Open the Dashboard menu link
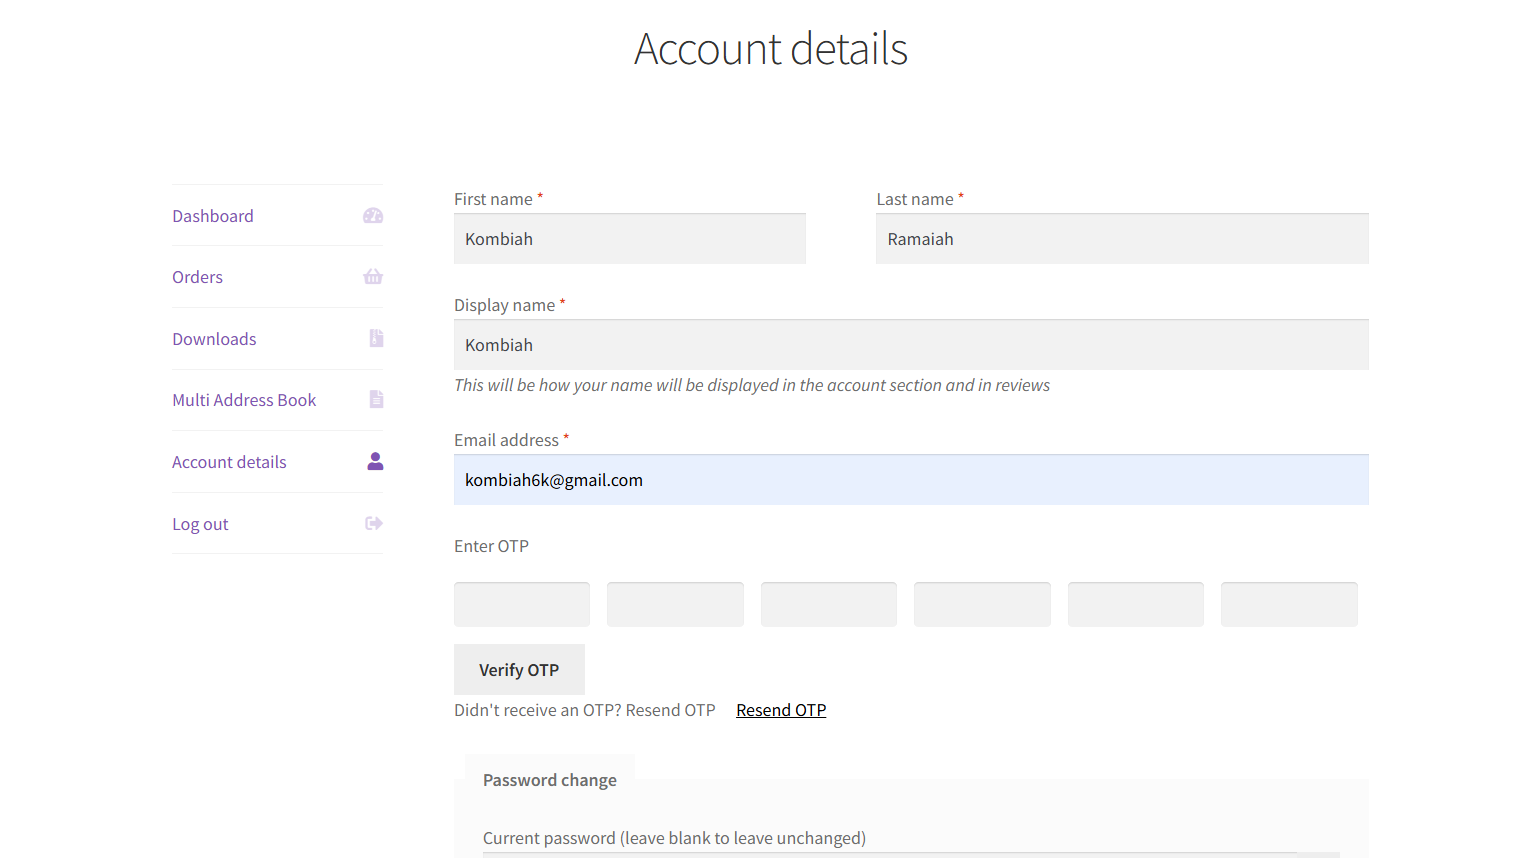 pyautogui.click(x=213, y=216)
